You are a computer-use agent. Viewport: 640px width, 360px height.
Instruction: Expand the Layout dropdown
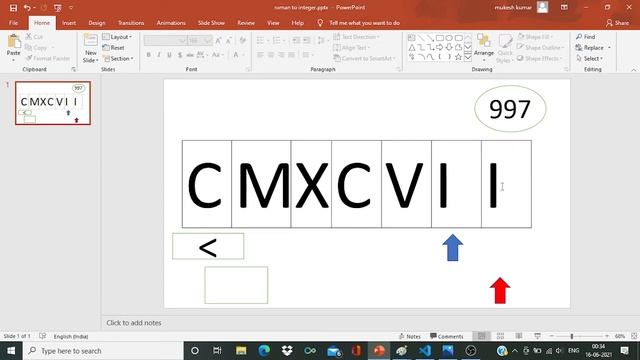[117, 37]
